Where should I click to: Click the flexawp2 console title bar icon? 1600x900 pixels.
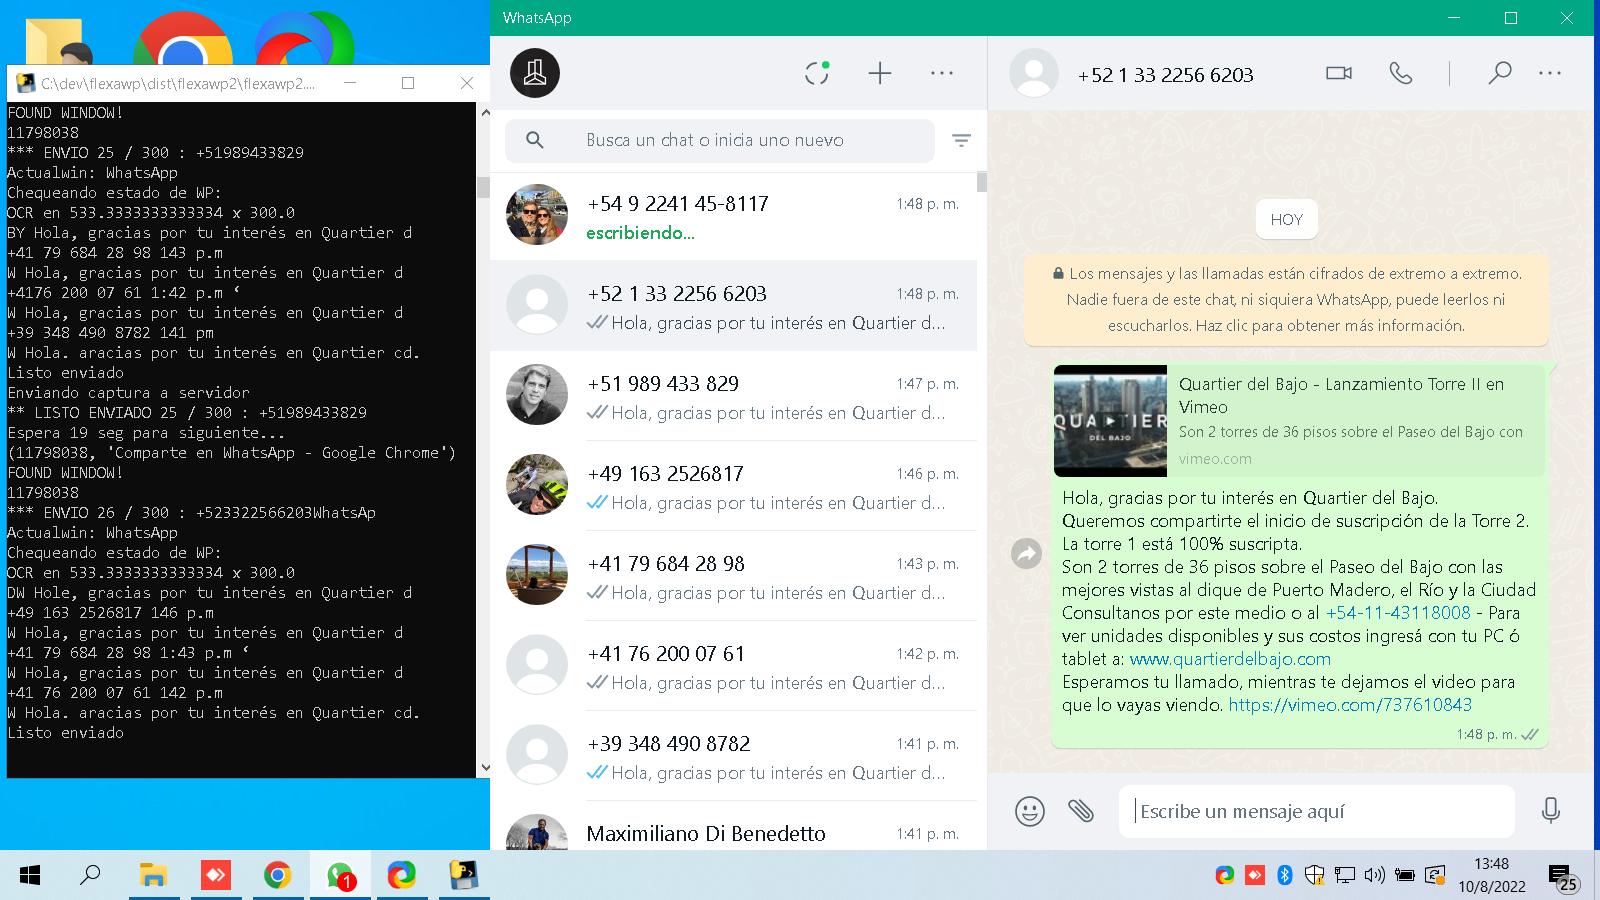(x=25, y=83)
